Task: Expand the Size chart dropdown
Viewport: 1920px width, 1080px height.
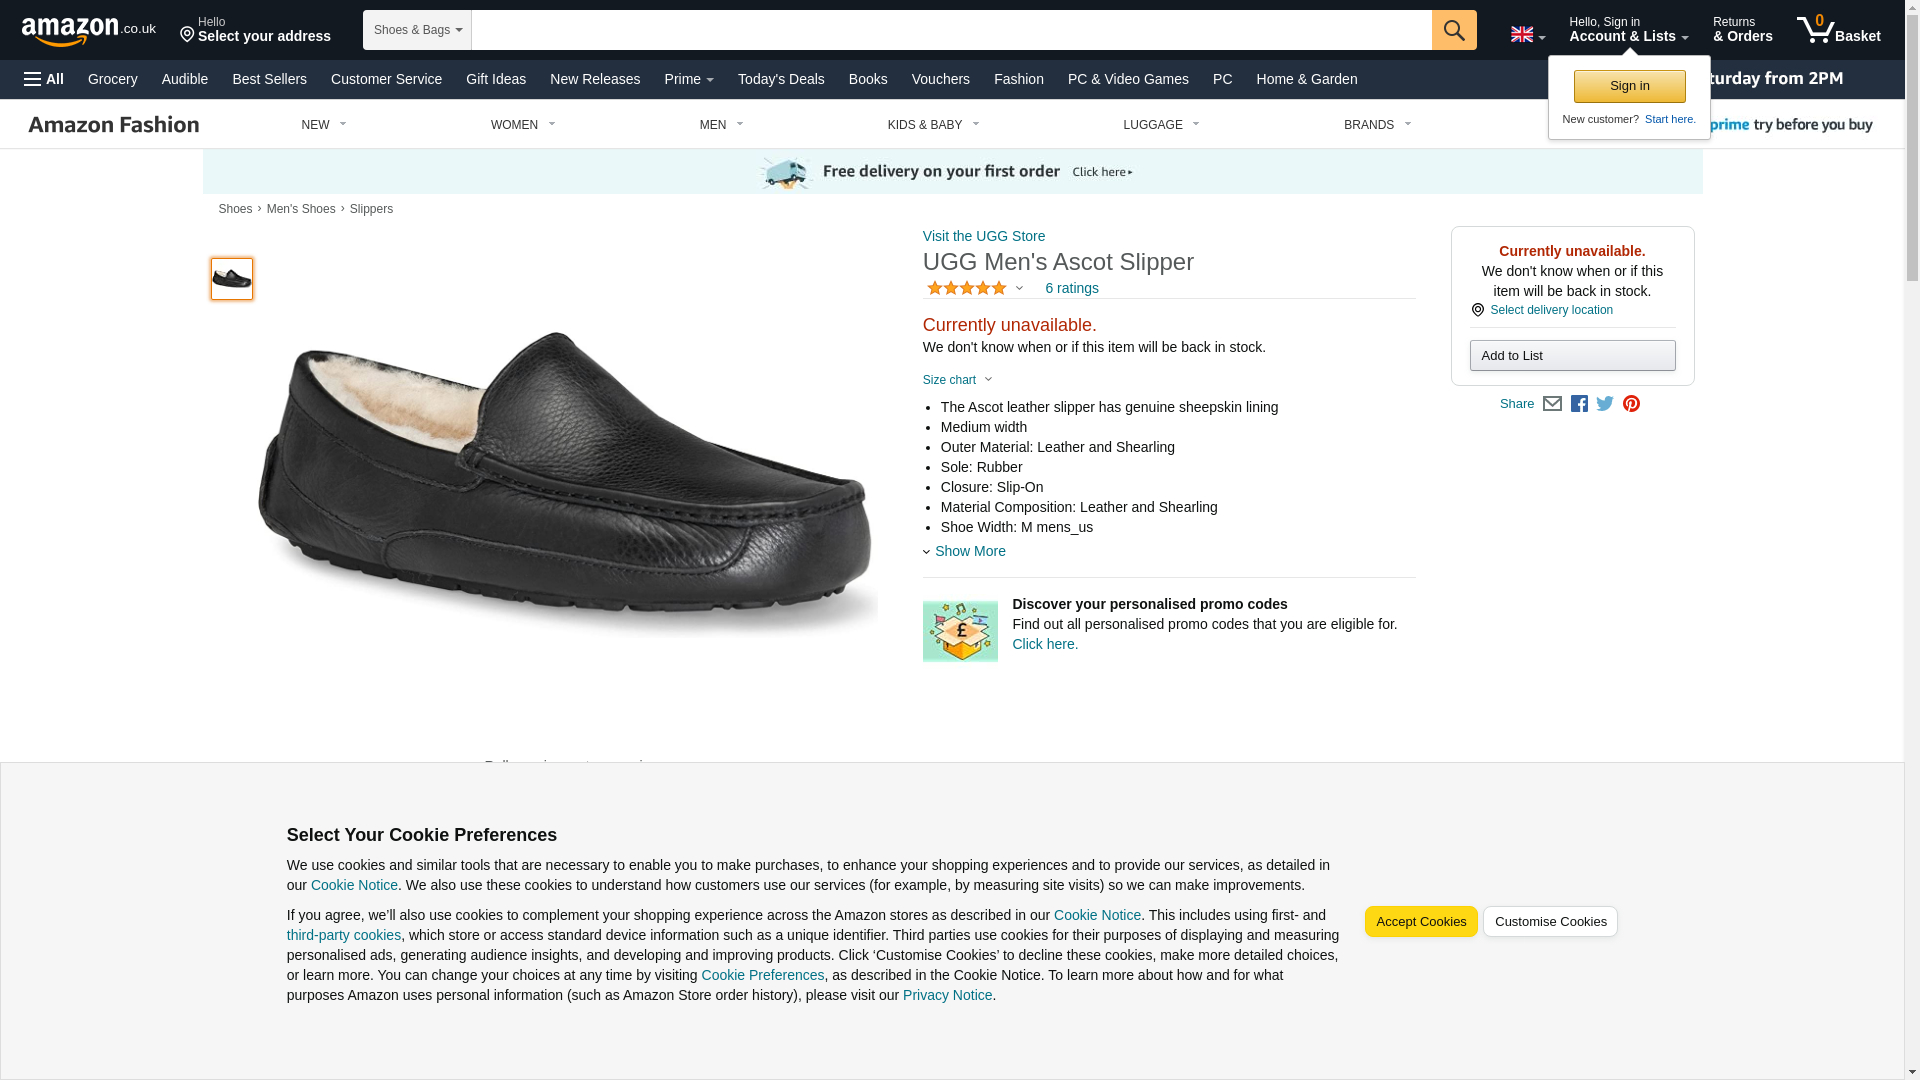Action: pyautogui.click(x=957, y=380)
